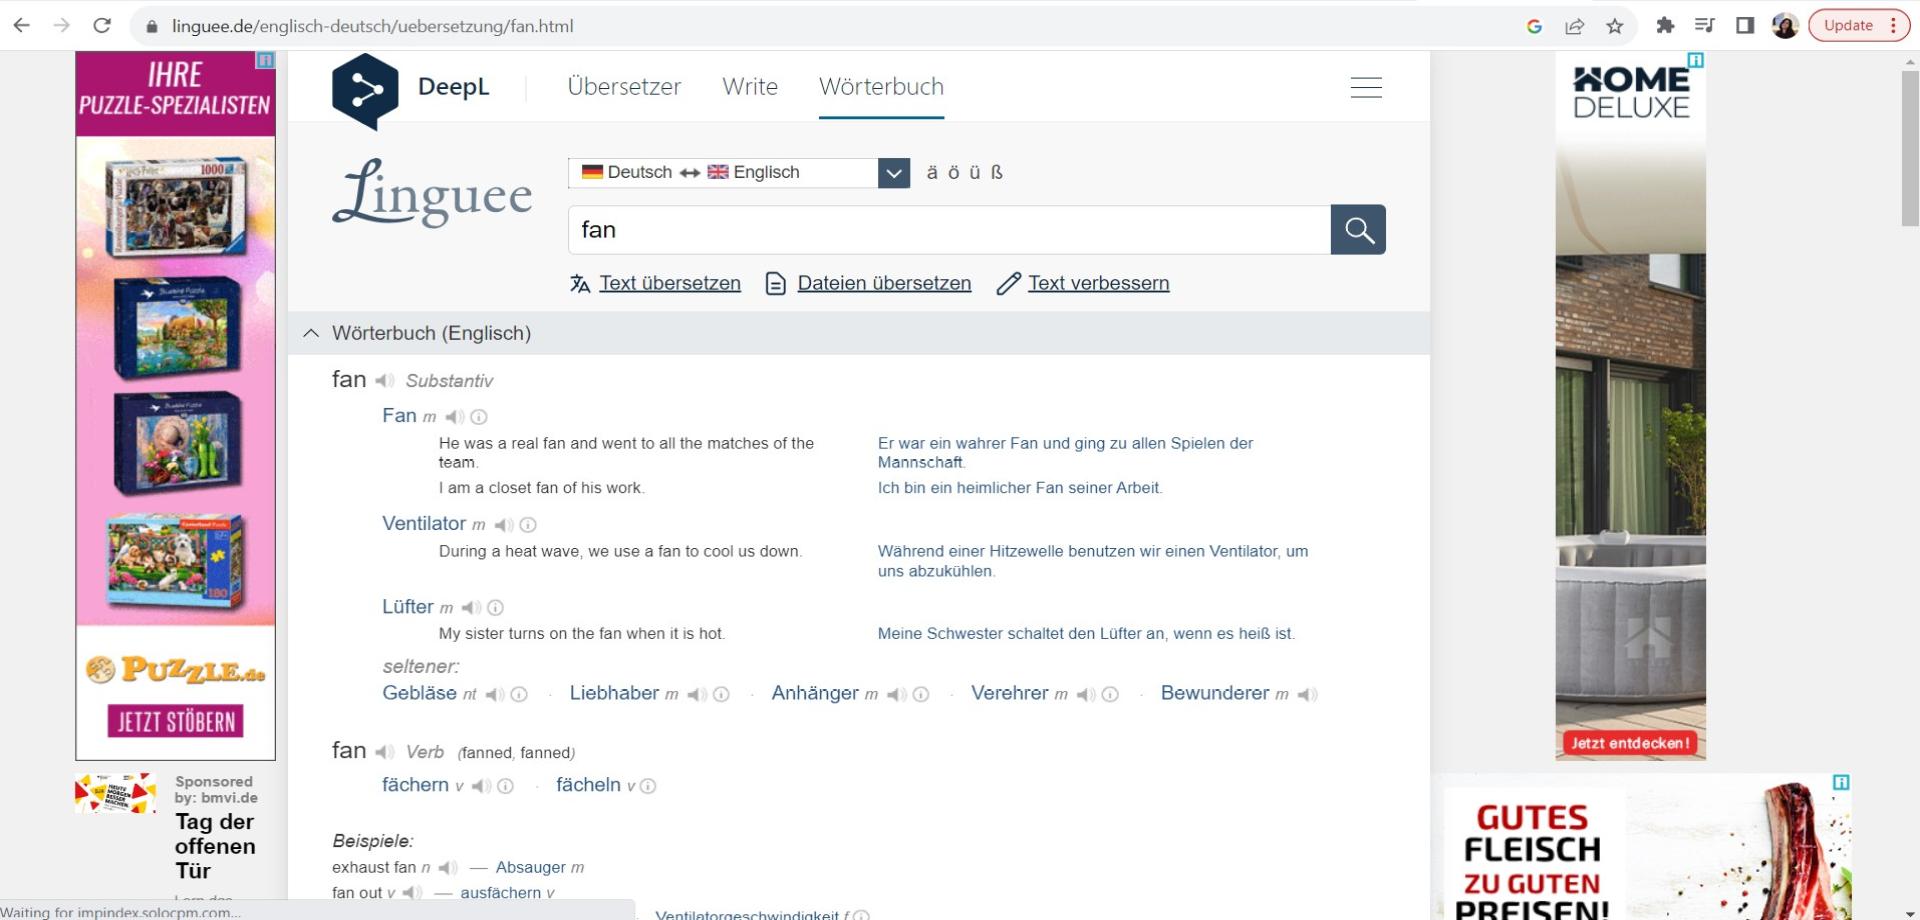Play audio for headword fan Substantiv
This screenshot has height=920, width=1920.
[x=384, y=381]
